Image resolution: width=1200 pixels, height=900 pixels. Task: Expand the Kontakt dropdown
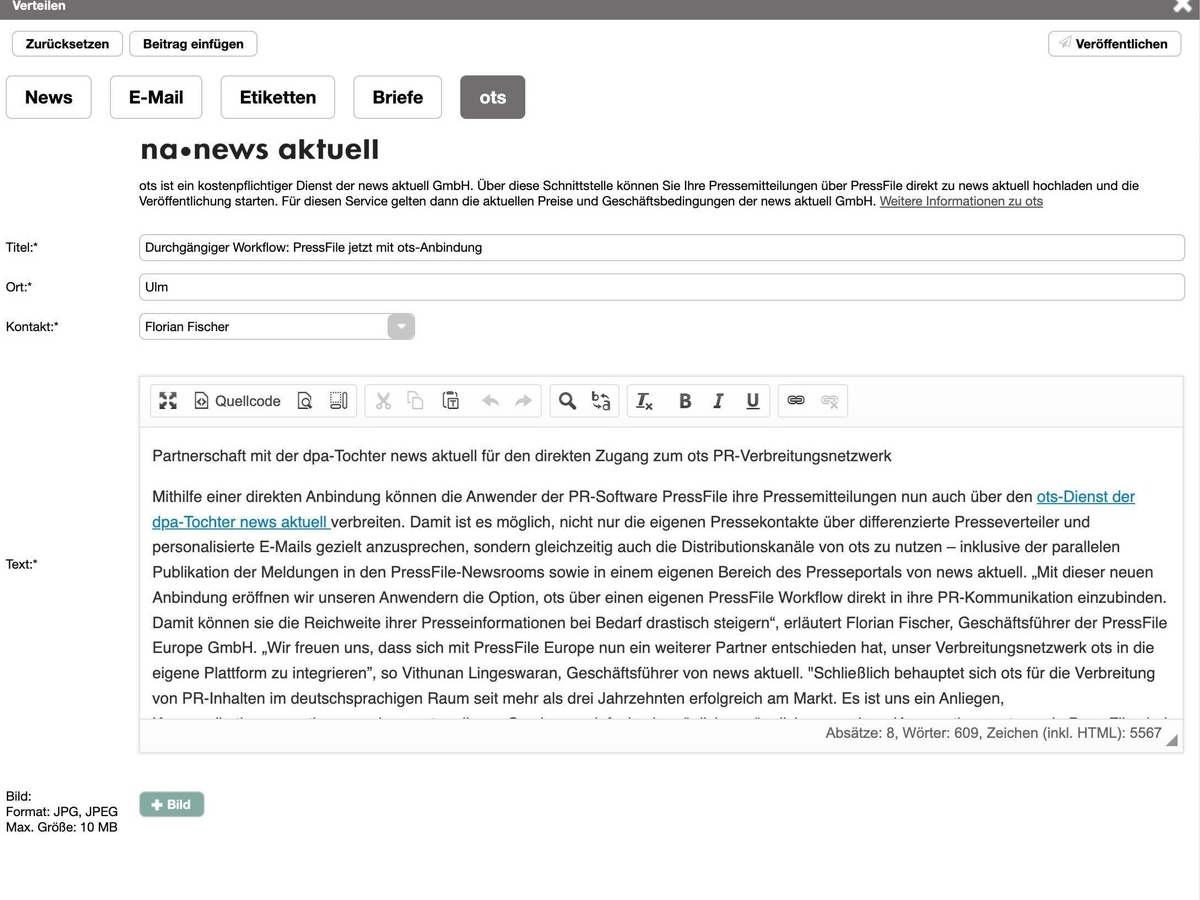click(401, 326)
